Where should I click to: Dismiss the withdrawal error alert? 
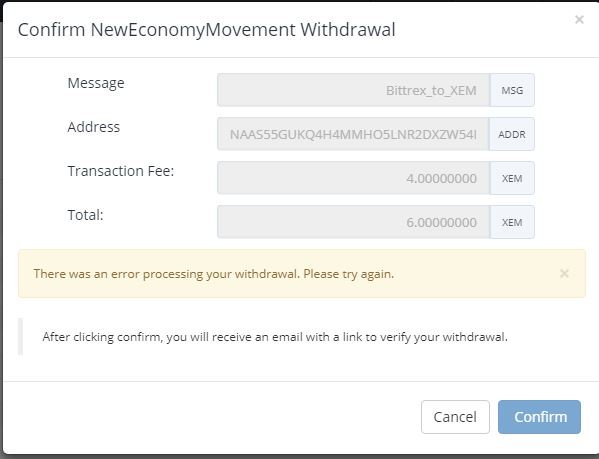564,273
